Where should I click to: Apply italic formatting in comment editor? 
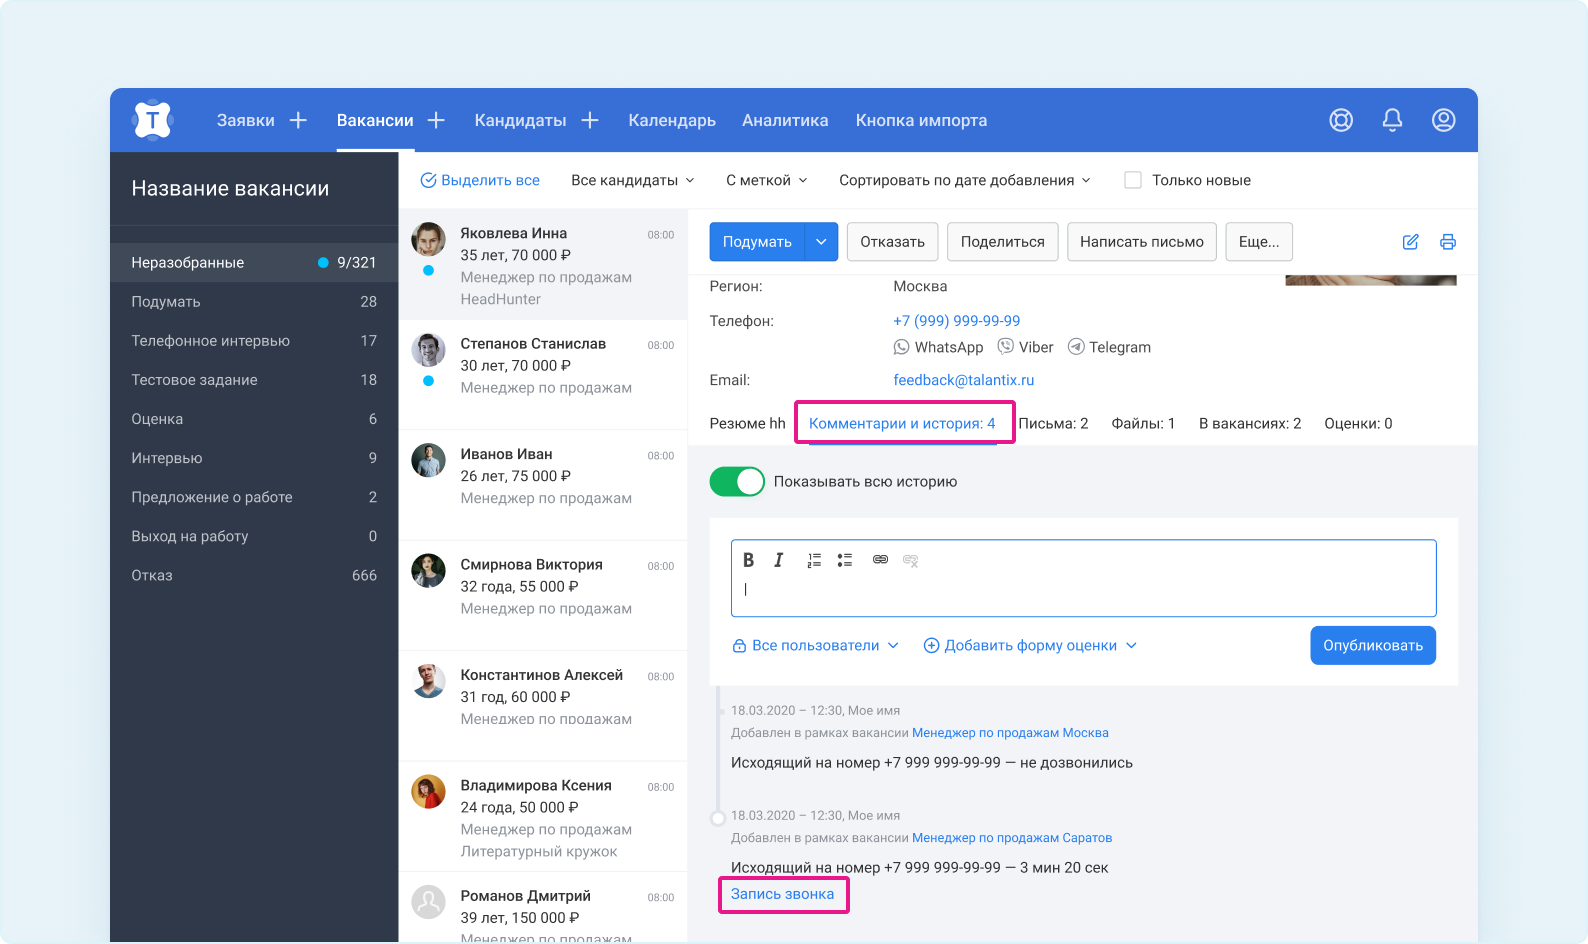tap(778, 560)
